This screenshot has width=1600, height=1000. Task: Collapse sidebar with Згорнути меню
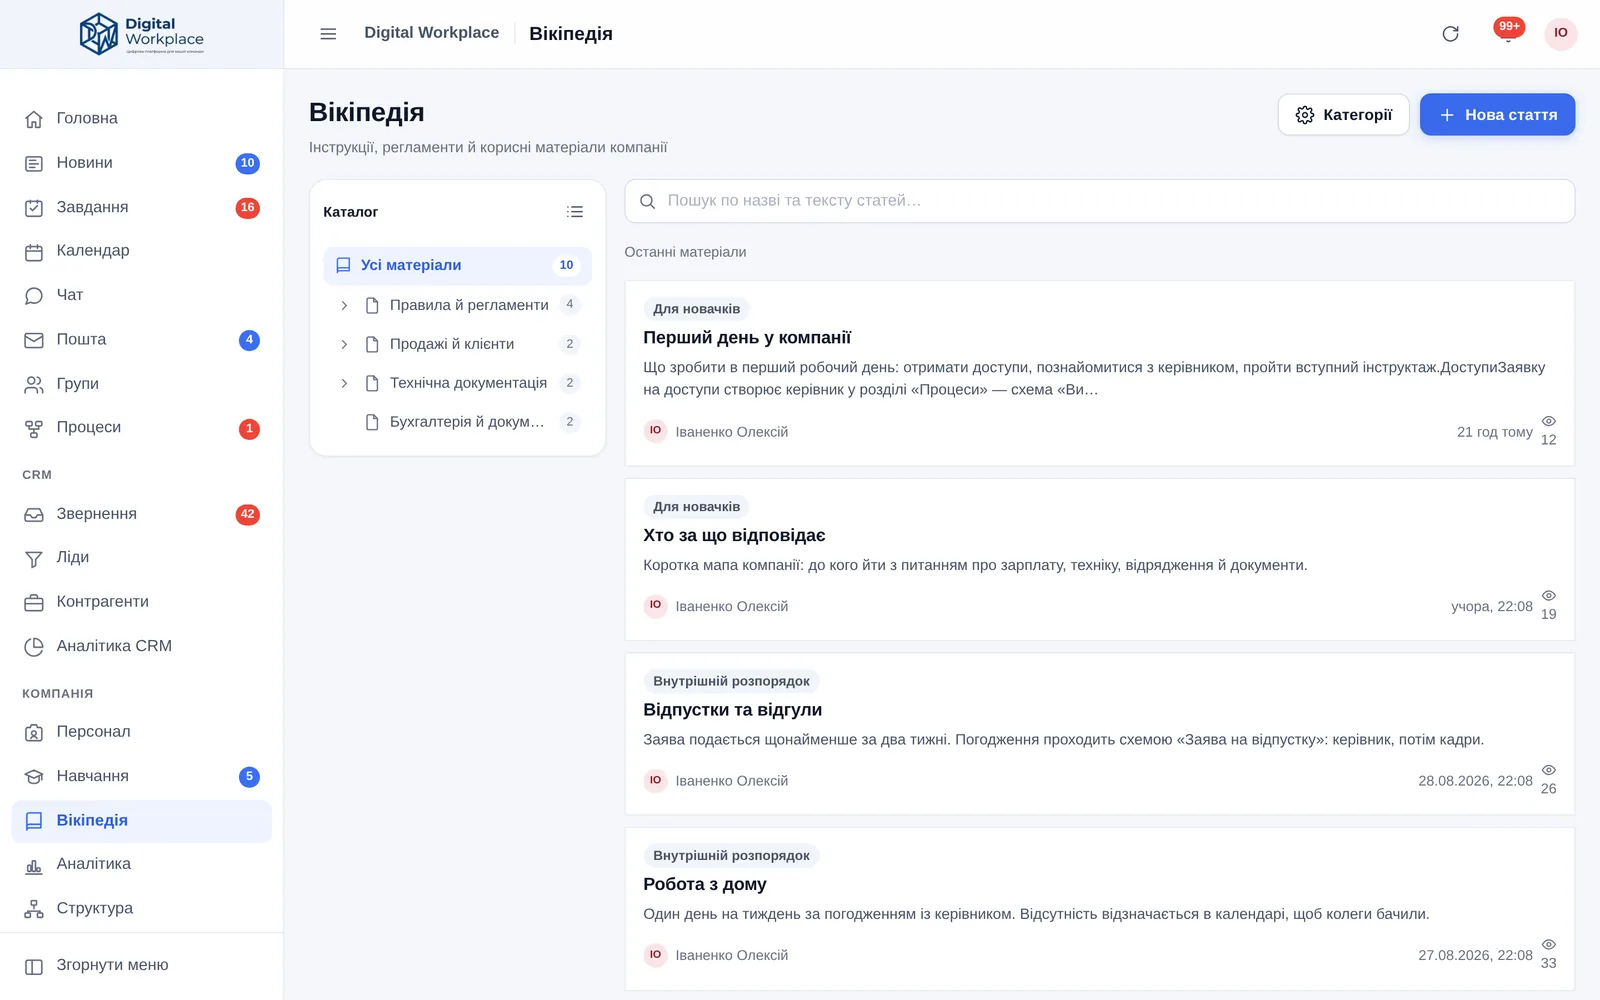pos(141,966)
